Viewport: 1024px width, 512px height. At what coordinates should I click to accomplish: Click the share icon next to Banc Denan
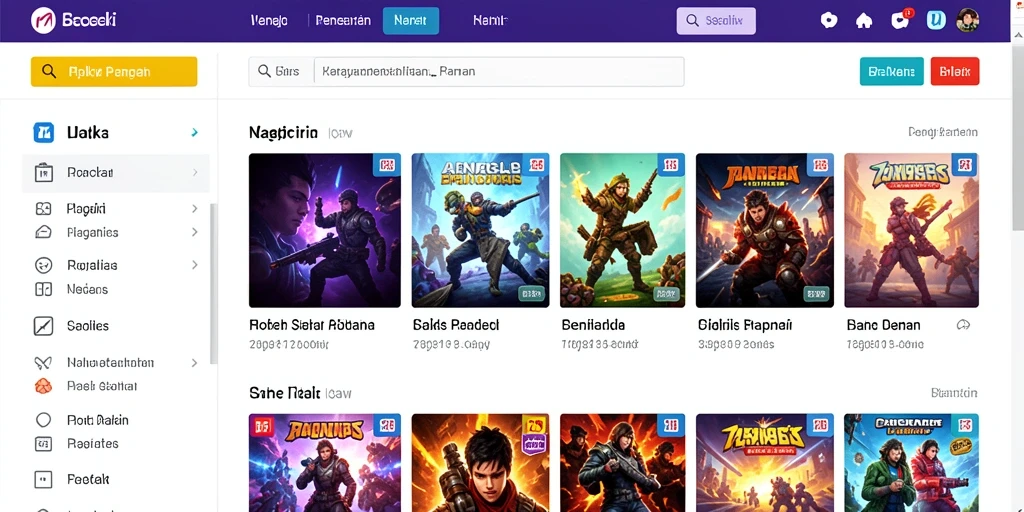click(x=963, y=325)
